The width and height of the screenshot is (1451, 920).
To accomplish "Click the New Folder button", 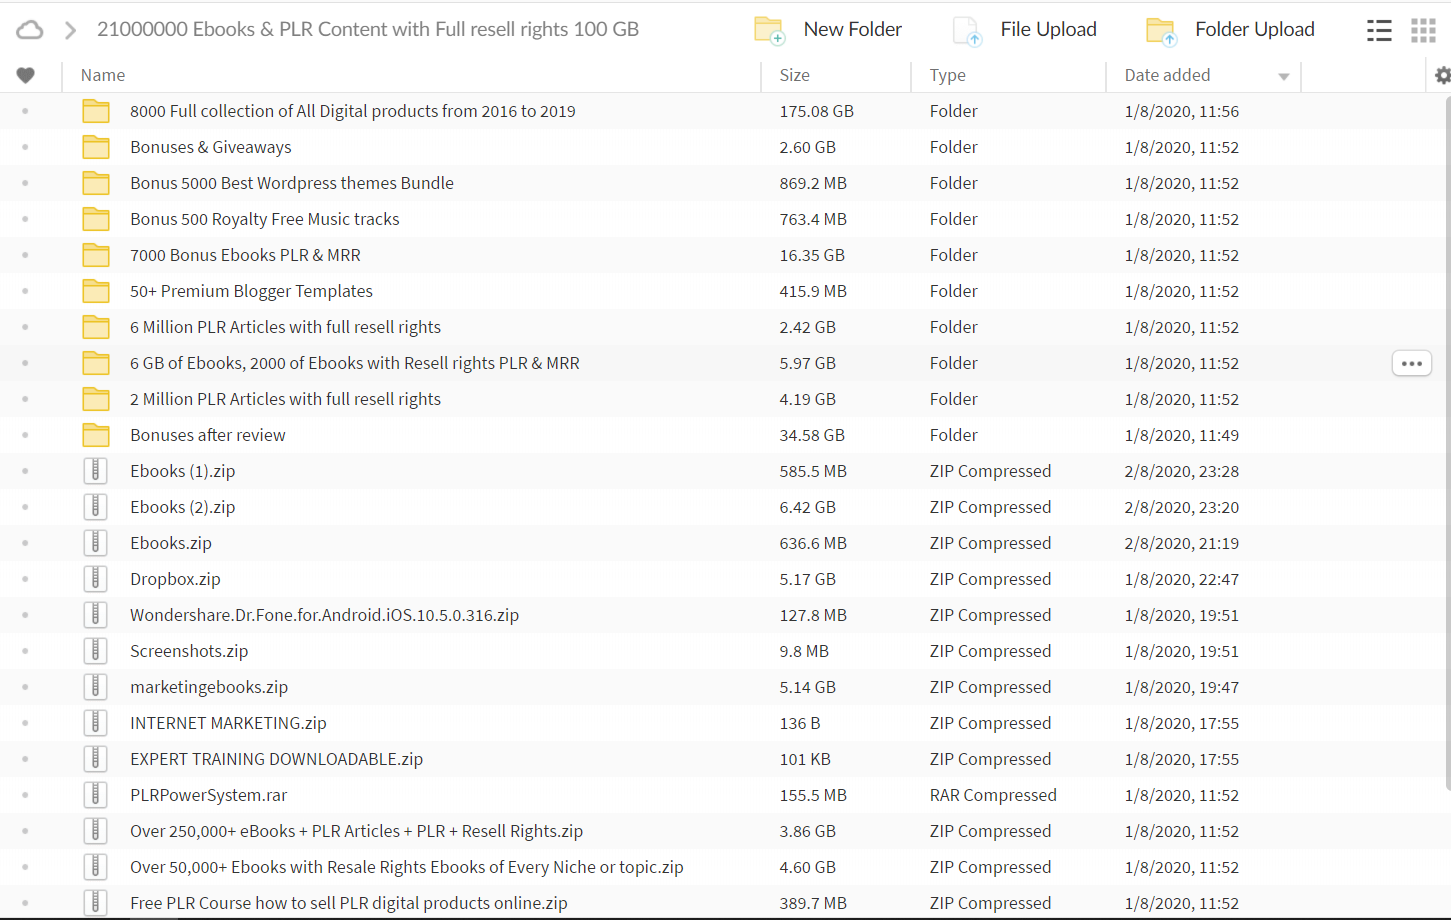I will click(829, 30).
